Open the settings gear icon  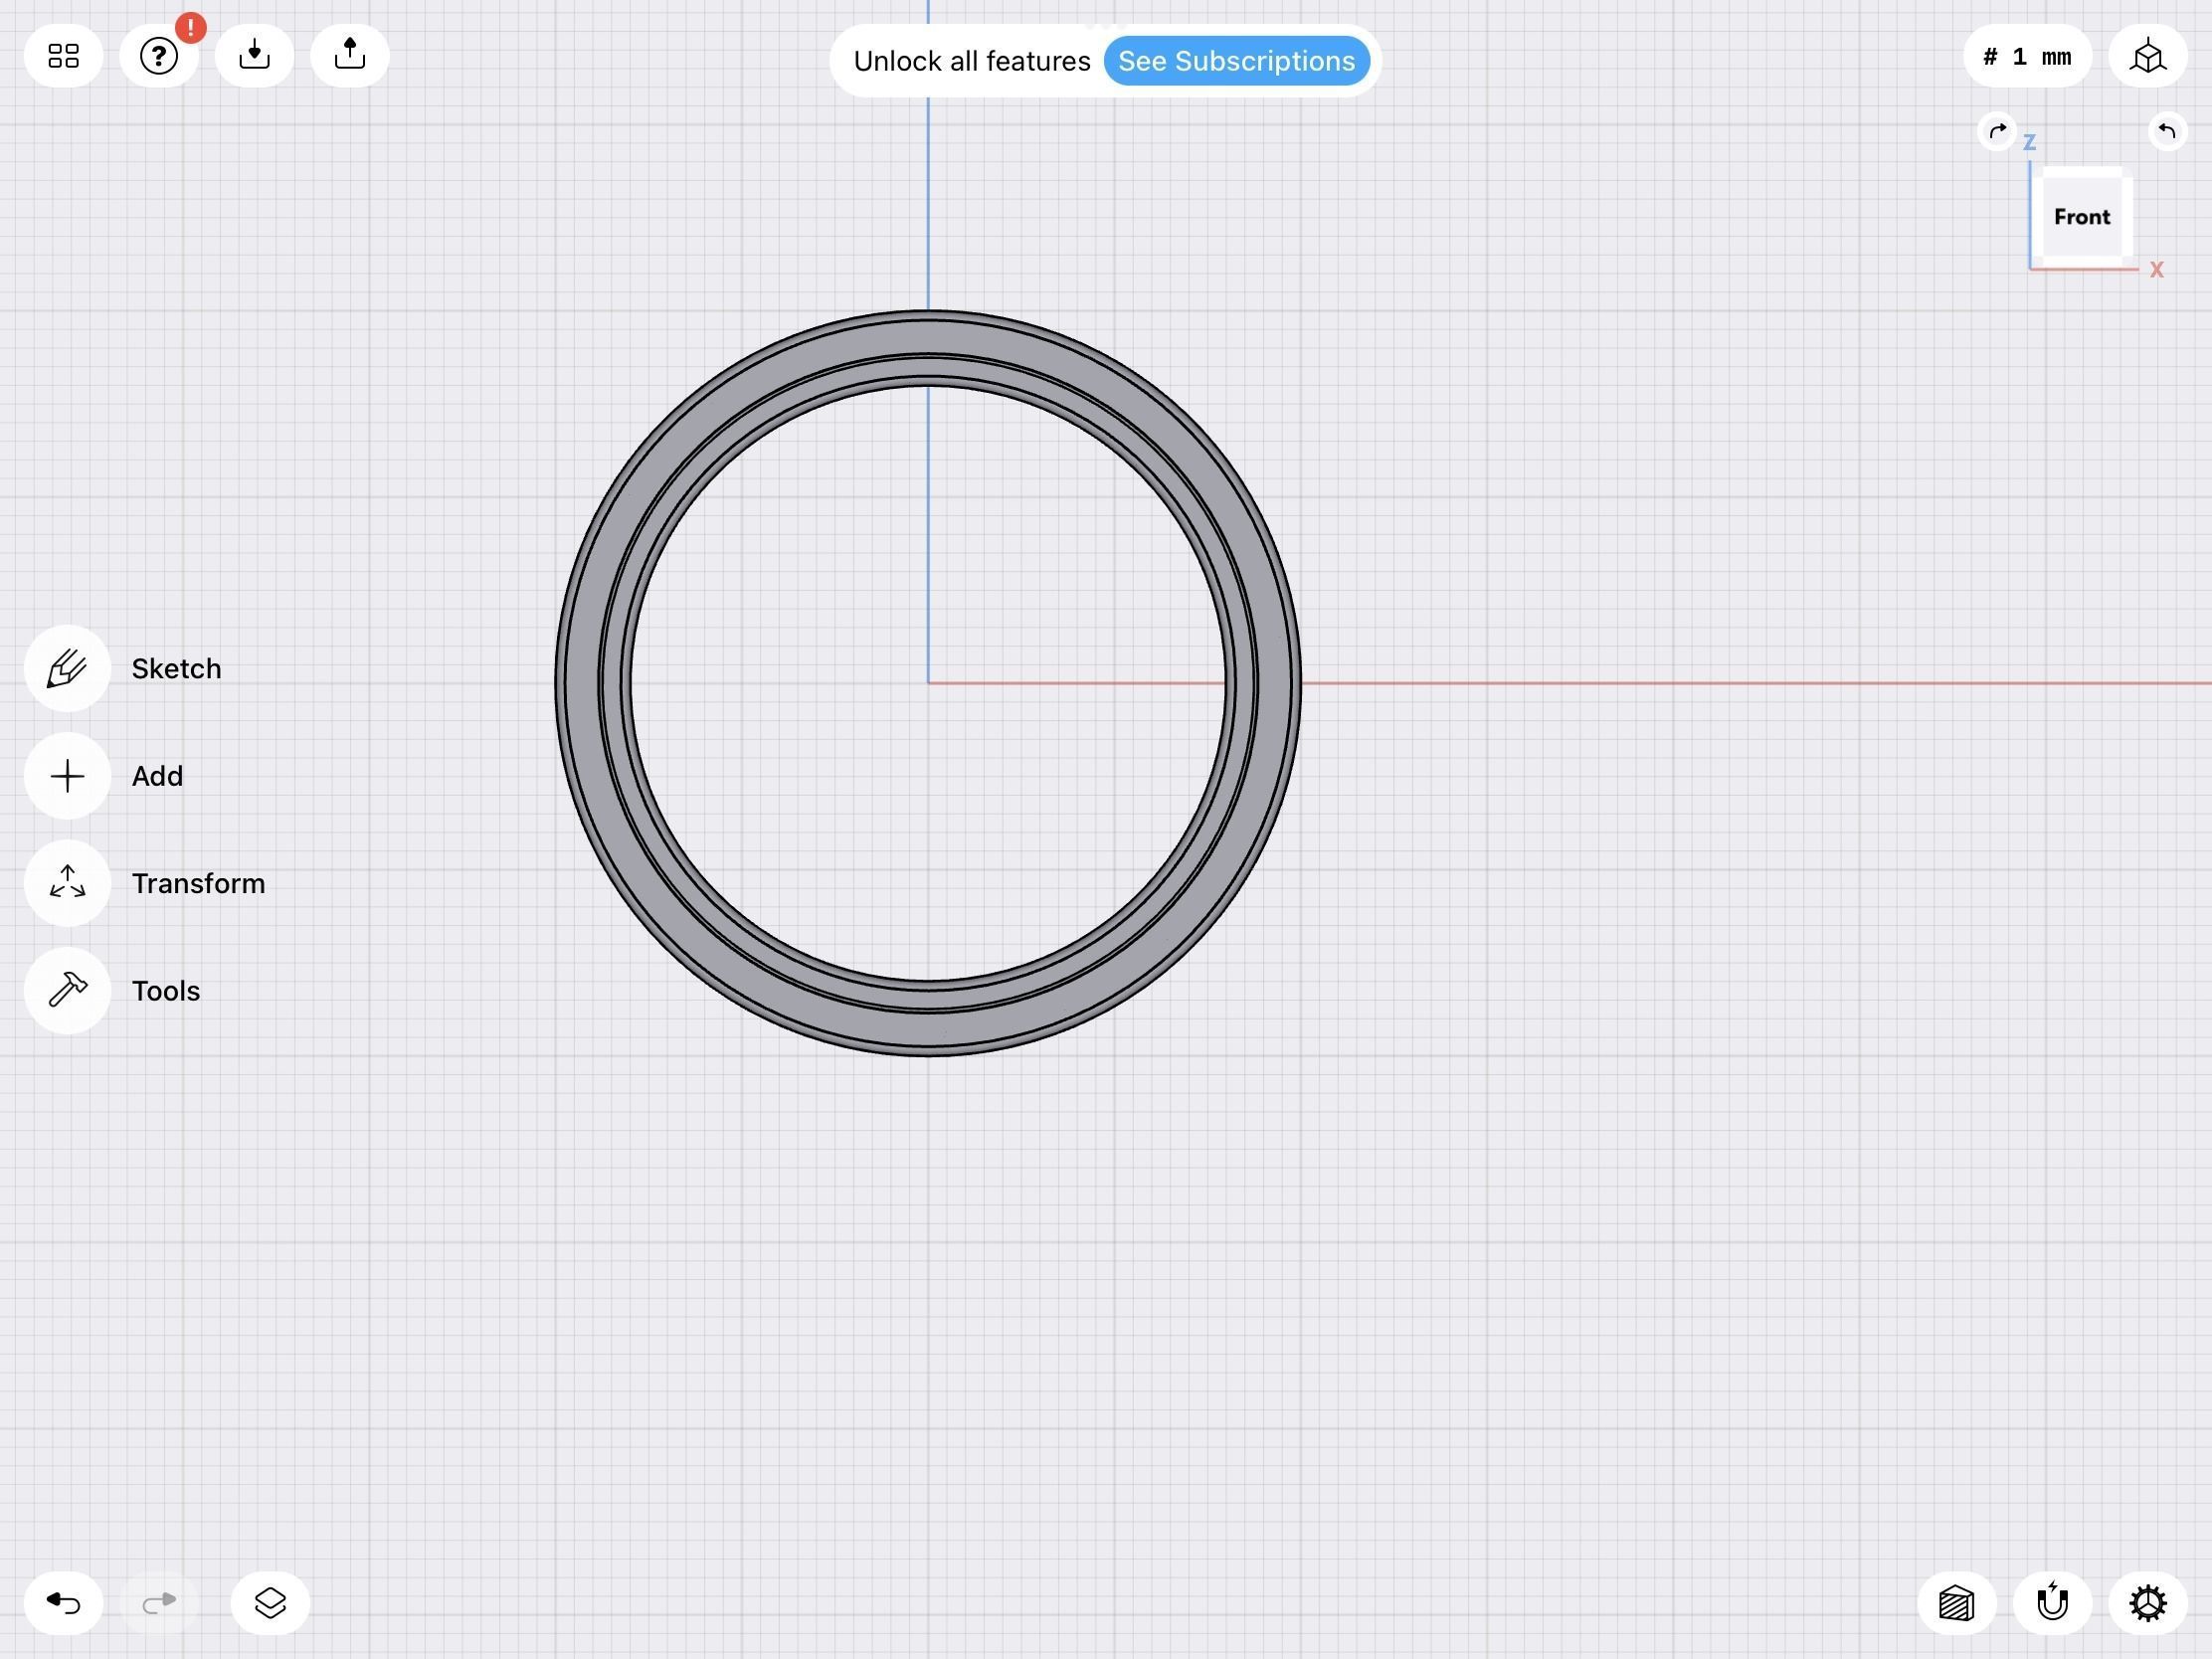2147,1603
